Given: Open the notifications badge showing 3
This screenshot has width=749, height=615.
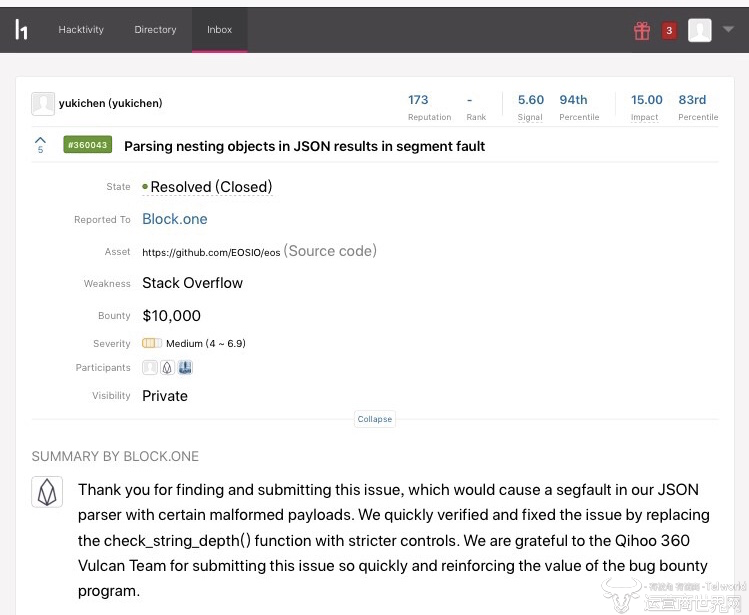Looking at the screenshot, I should tap(669, 31).
